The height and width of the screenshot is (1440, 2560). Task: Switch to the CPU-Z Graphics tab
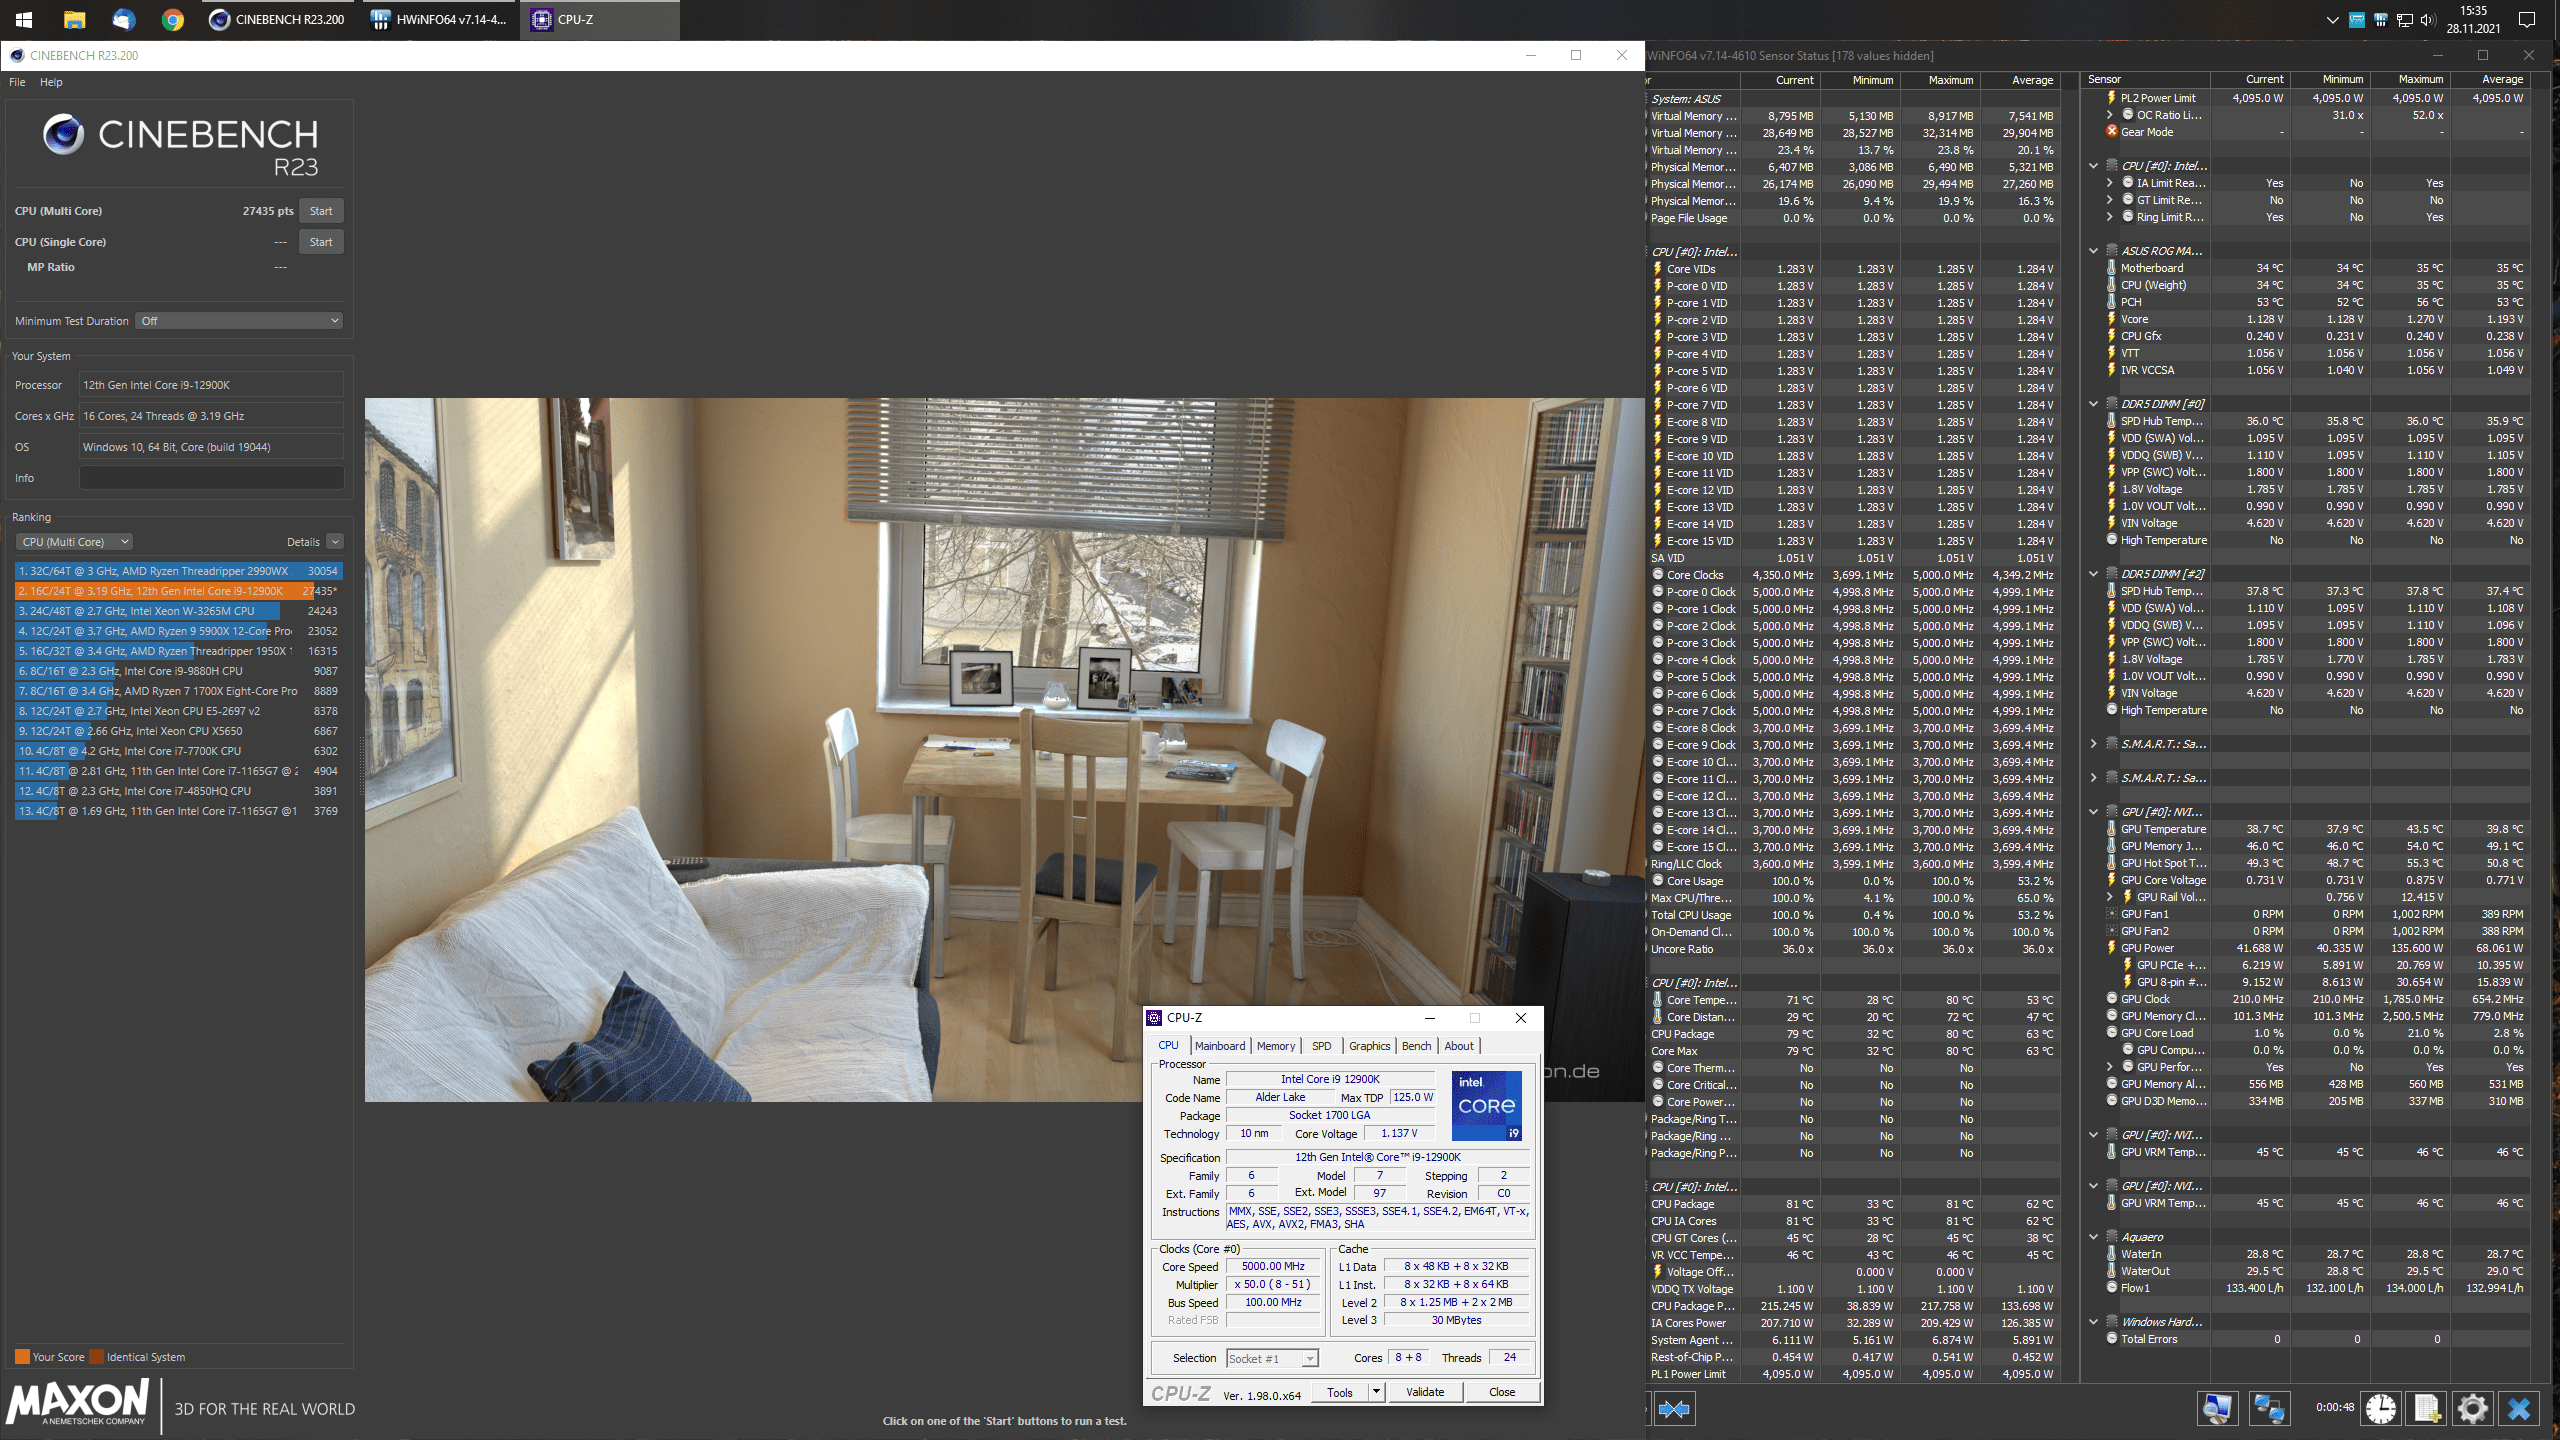click(1369, 1046)
